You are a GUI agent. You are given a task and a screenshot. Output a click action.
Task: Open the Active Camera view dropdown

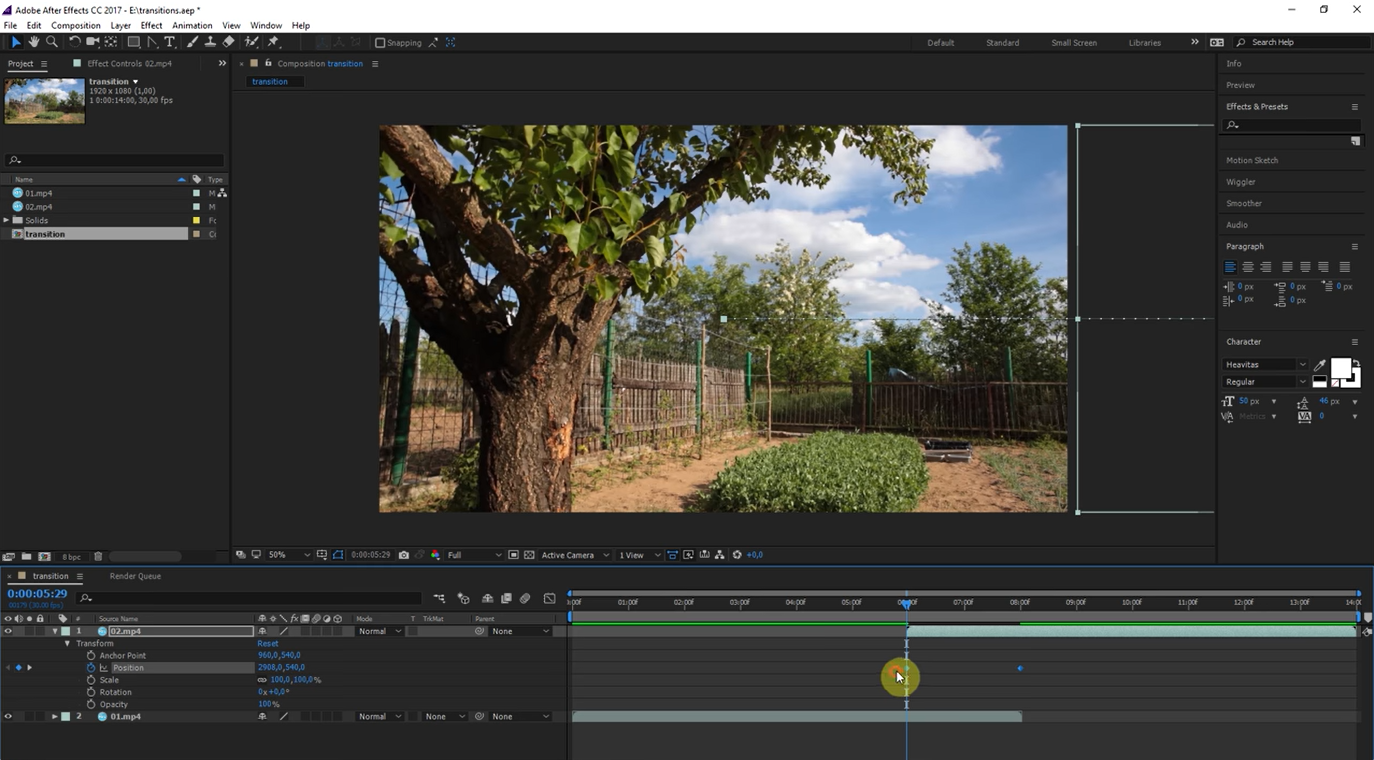tap(570, 554)
